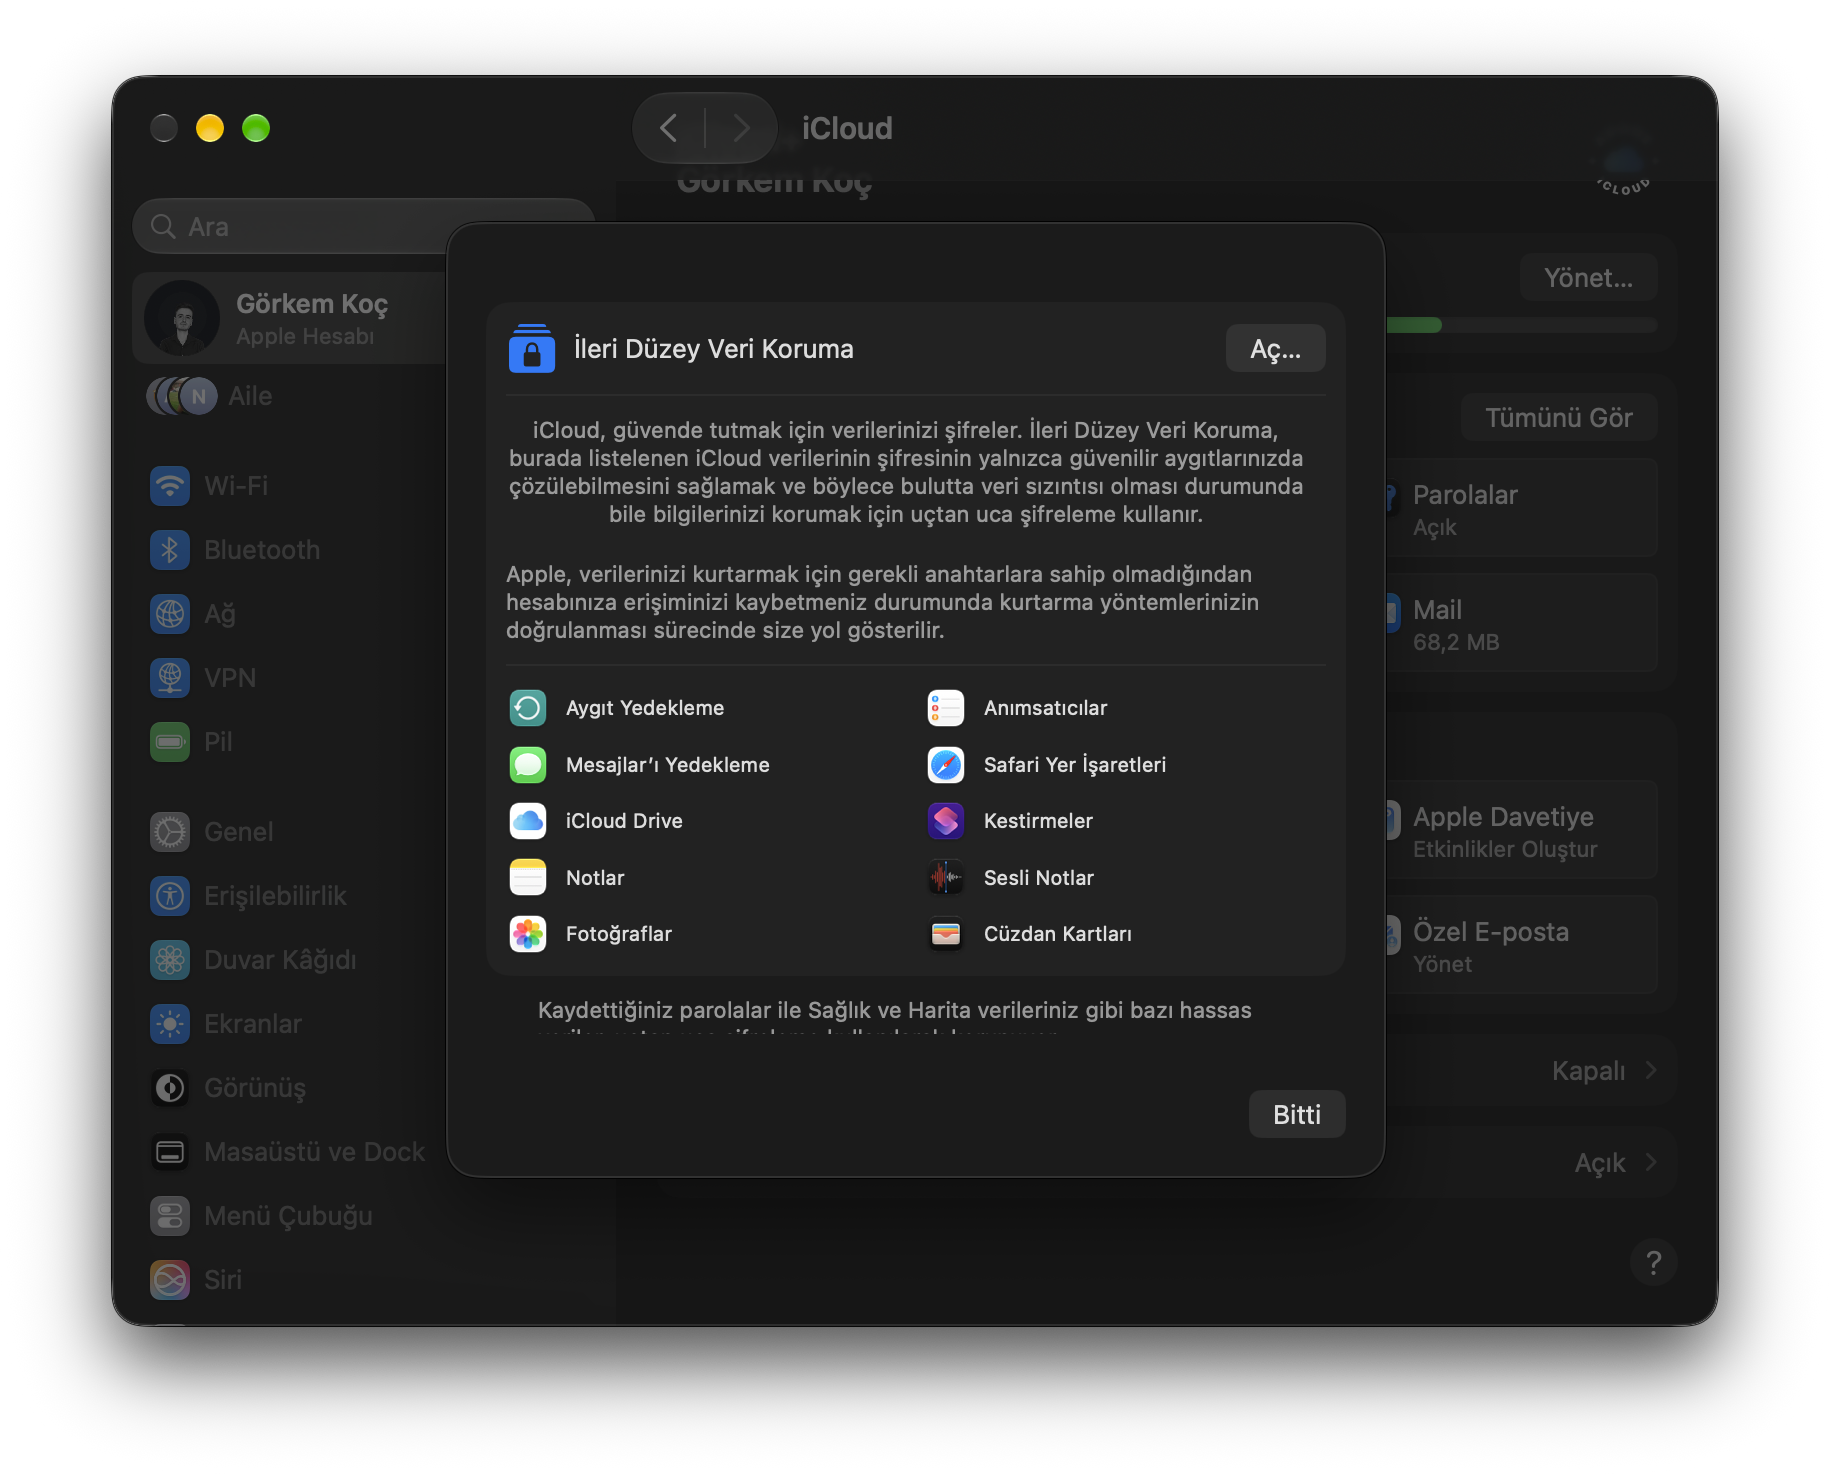
Task: Go back with the toolbar back arrow
Action: click(669, 128)
